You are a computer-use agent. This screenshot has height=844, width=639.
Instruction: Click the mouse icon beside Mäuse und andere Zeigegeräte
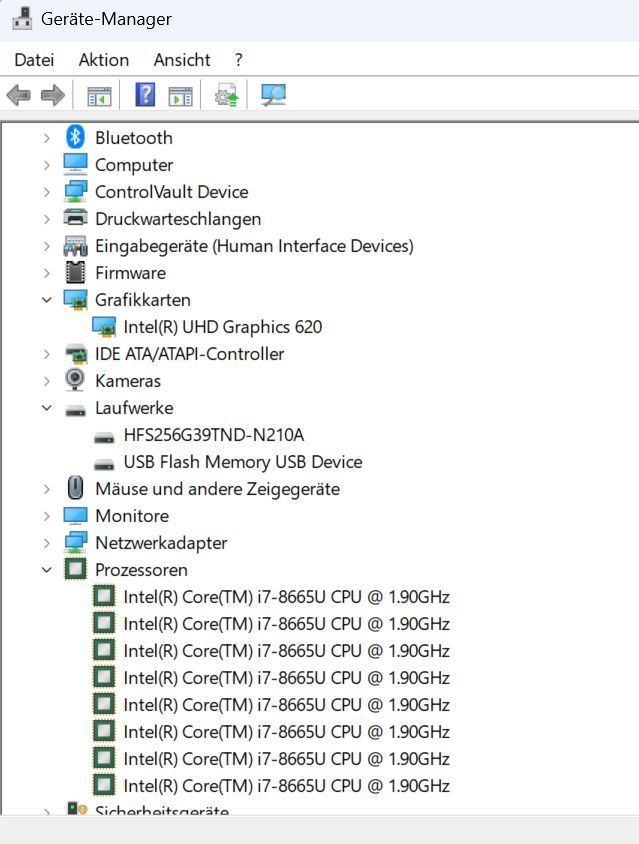click(76, 489)
